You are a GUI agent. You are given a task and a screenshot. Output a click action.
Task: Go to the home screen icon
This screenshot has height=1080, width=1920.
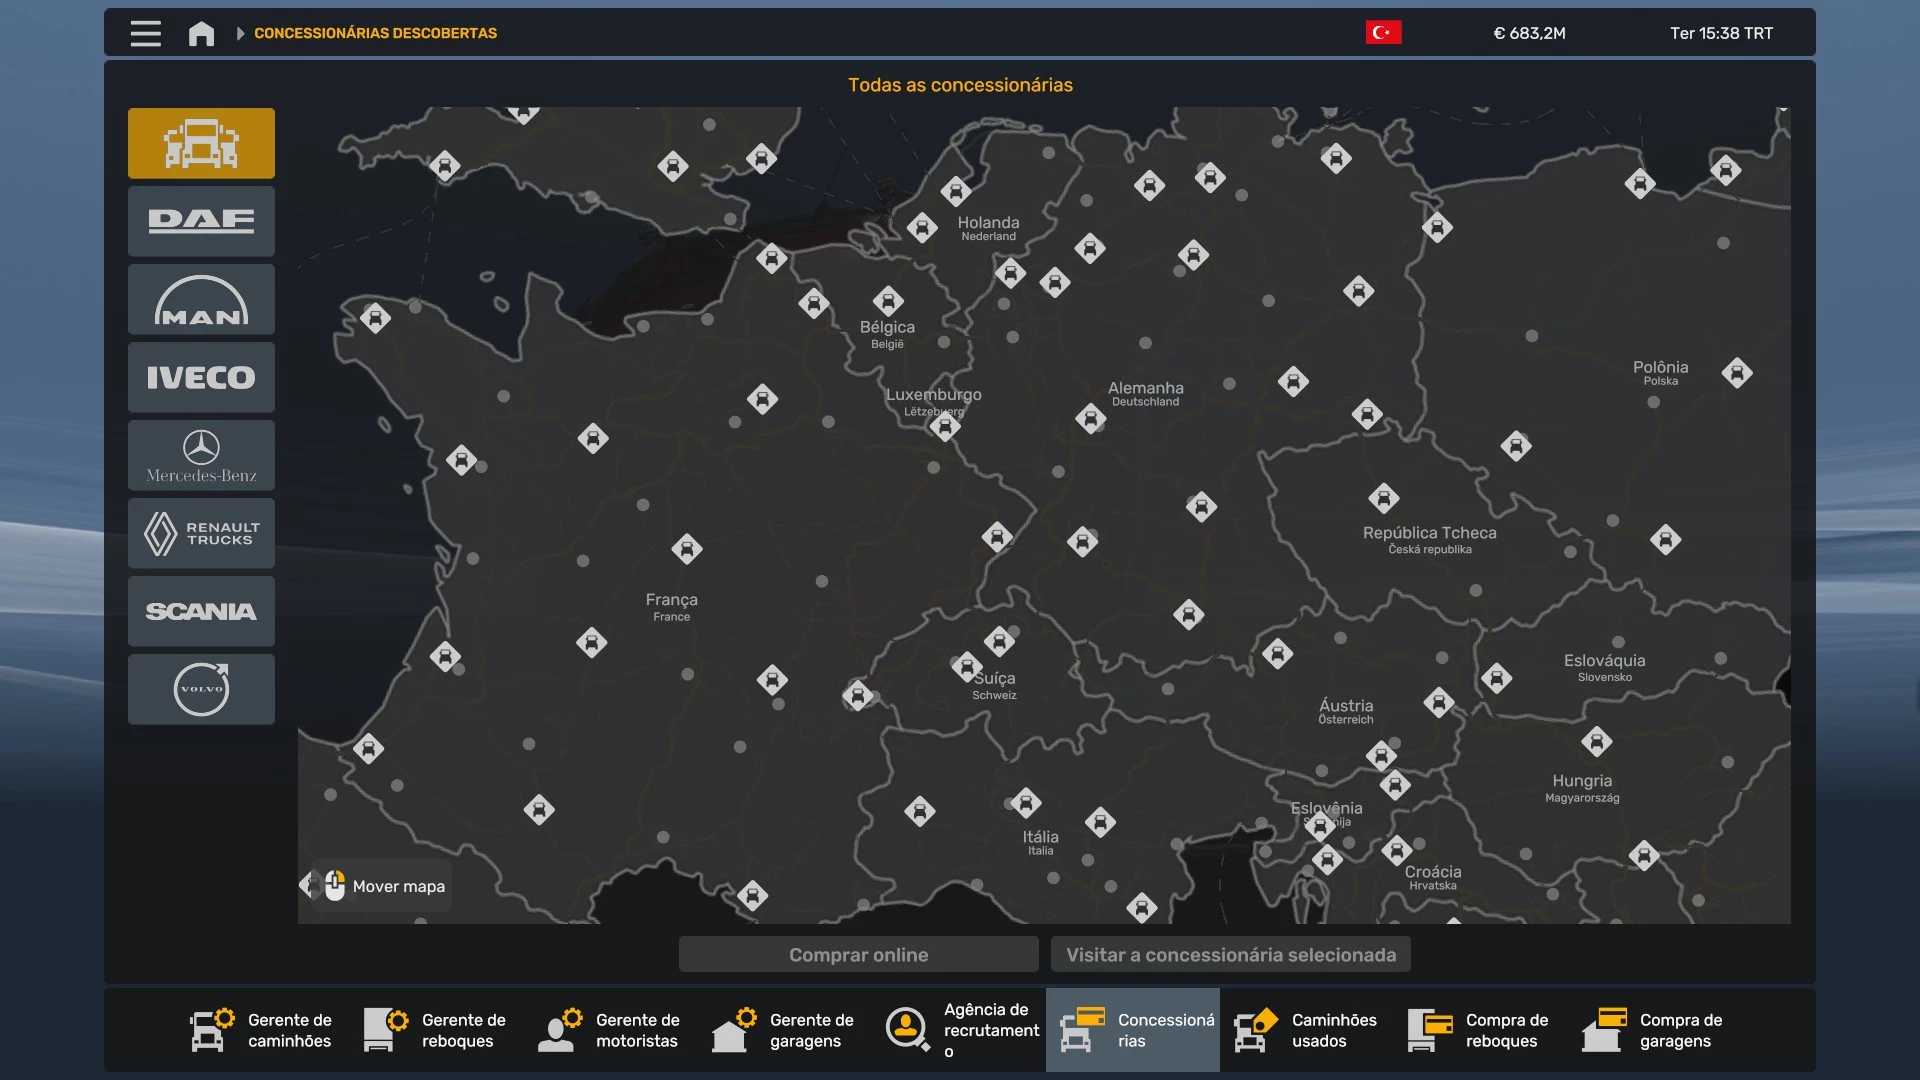201,33
